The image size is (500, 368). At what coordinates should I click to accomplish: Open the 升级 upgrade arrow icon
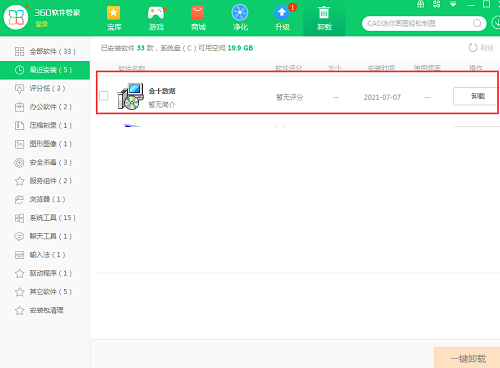tap(282, 13)
